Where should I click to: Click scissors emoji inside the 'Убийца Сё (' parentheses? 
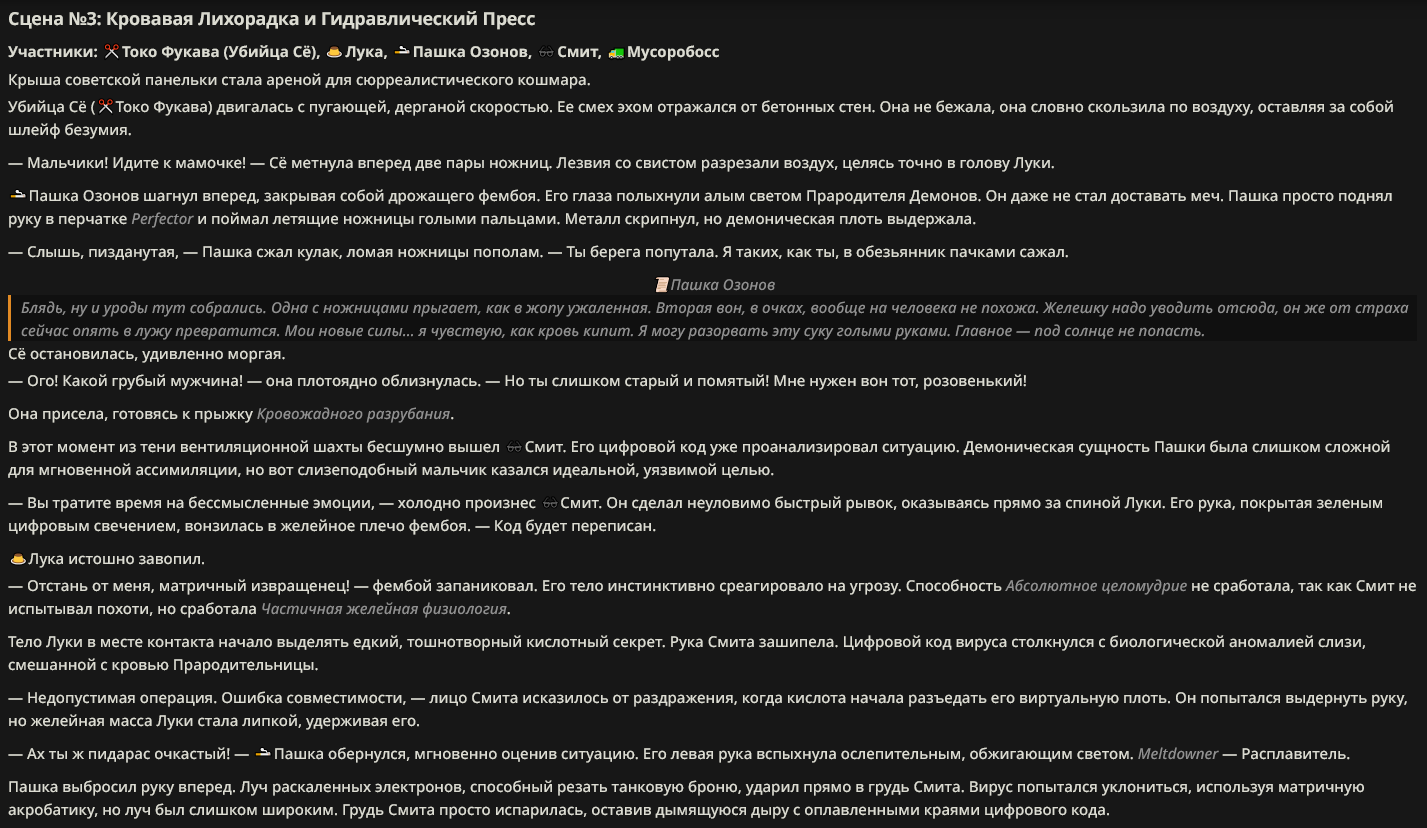[106, 107]
